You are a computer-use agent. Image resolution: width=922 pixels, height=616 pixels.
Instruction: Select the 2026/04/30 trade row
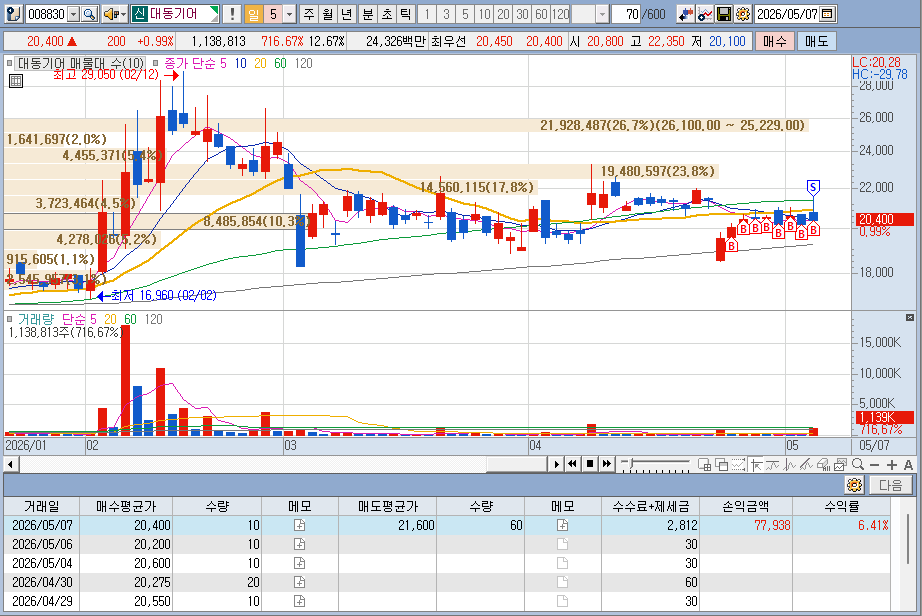pyautogui.click(x=447, y=582)
